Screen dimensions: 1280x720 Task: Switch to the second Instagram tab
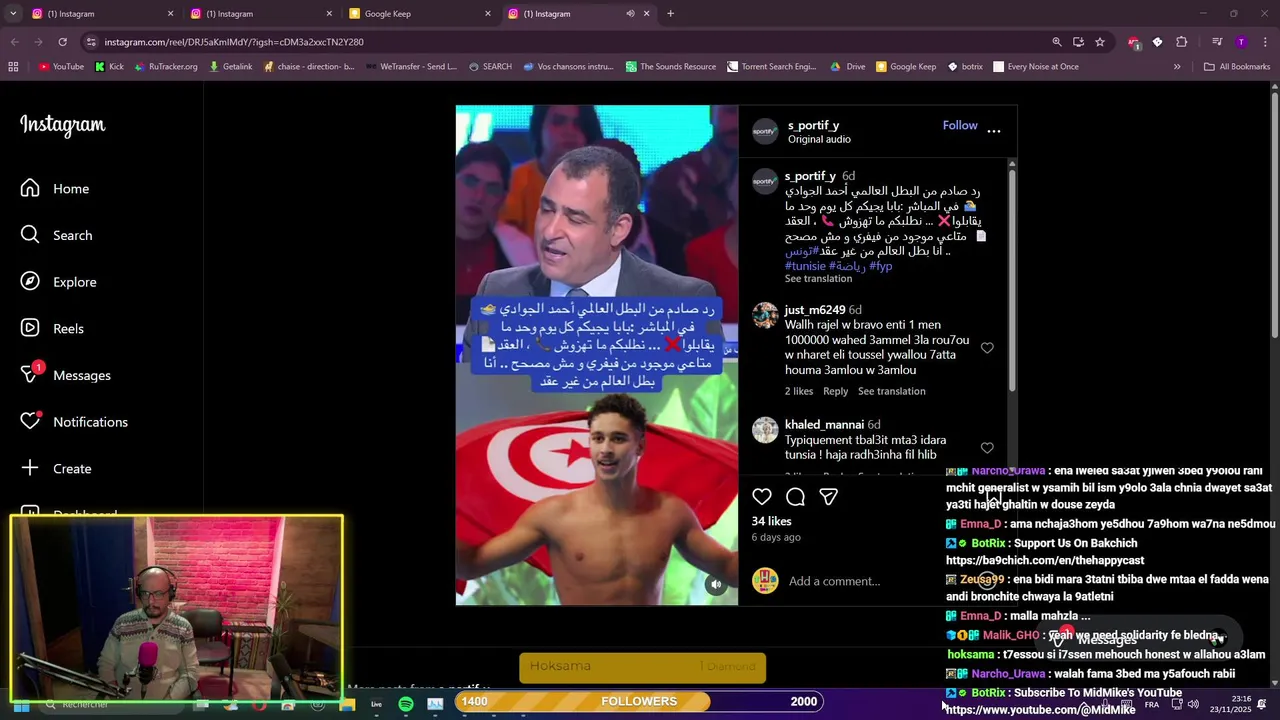click(260, 14)
